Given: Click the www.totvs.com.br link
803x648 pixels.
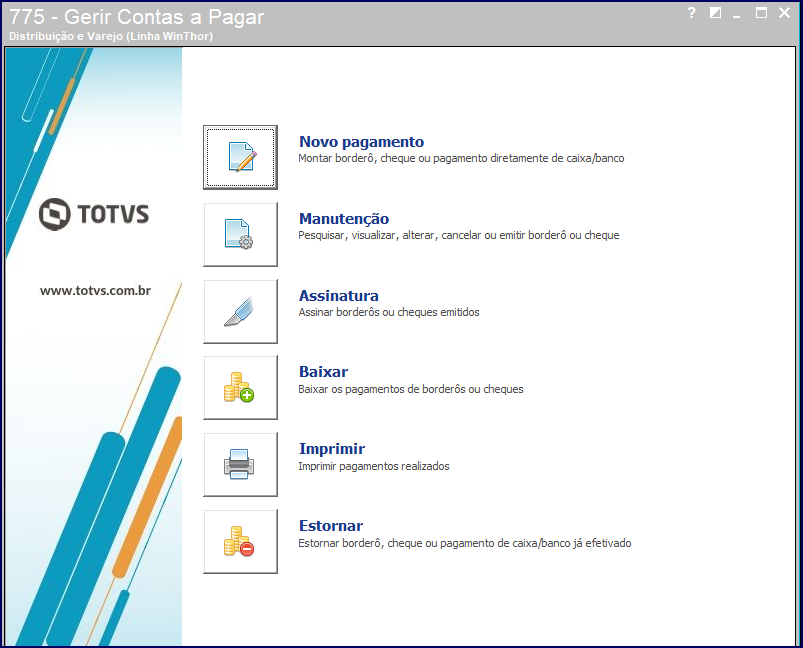Looking at the screenshot, I should click(95, 291).
